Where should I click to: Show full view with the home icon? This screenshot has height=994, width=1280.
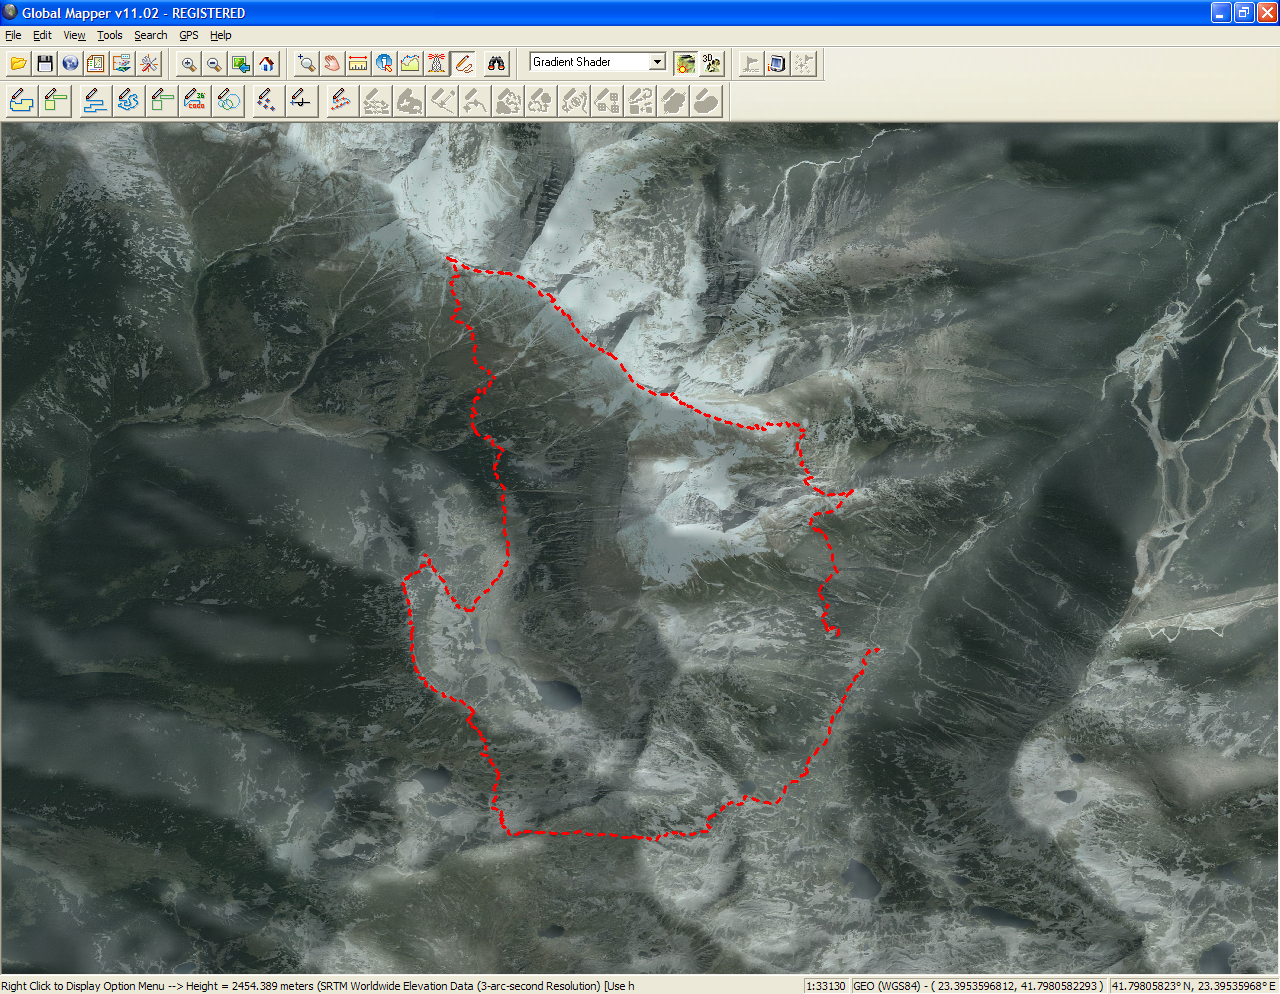coord(266,64)
